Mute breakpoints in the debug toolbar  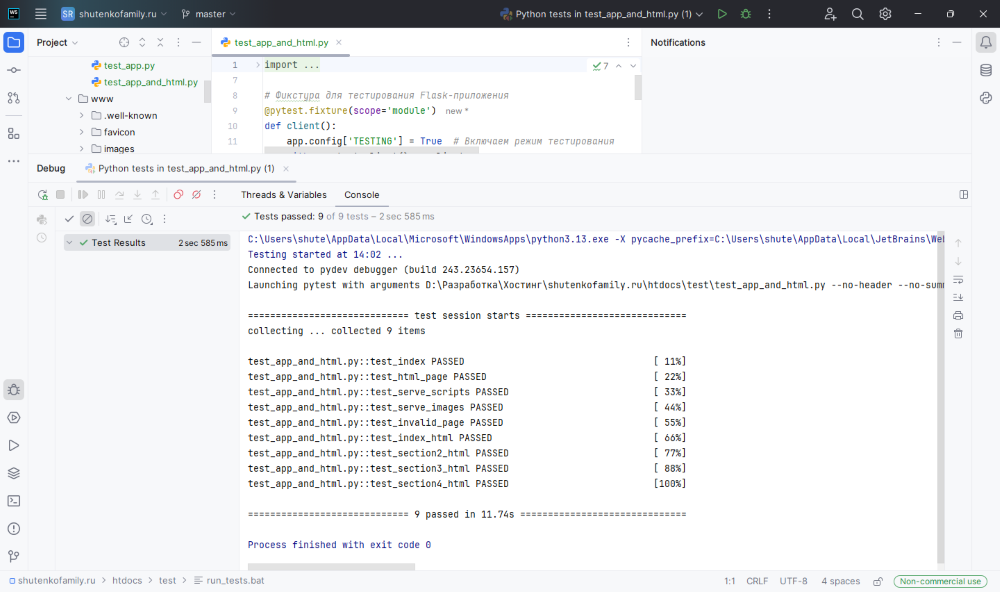(196, 195)
